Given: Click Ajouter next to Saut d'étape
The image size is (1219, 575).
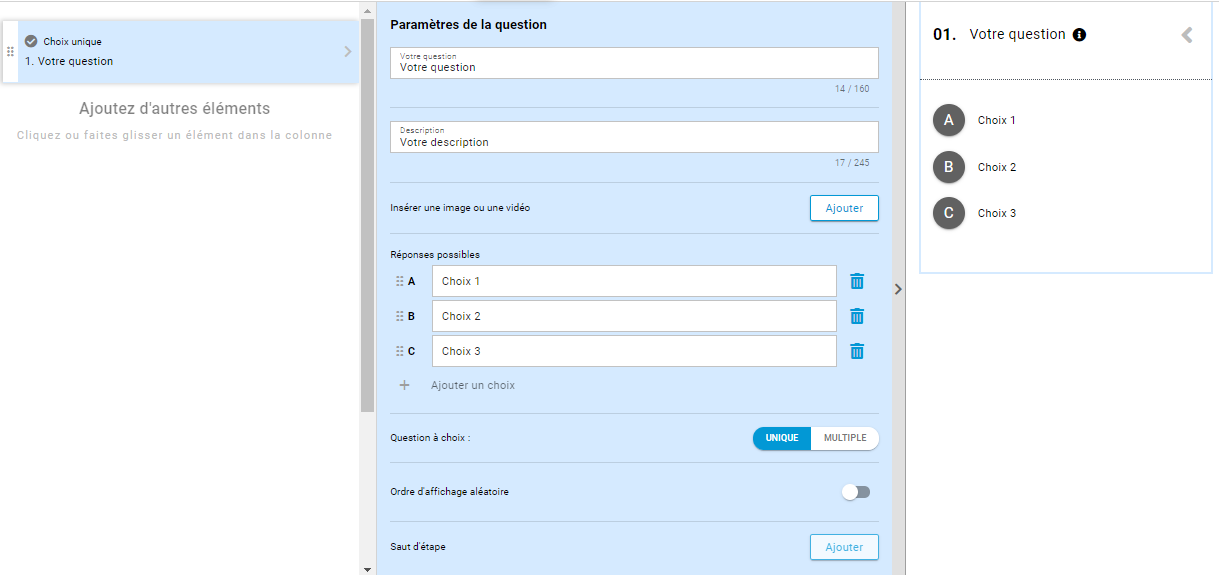Looking at the screenshot, I should [x=844, y=547].
